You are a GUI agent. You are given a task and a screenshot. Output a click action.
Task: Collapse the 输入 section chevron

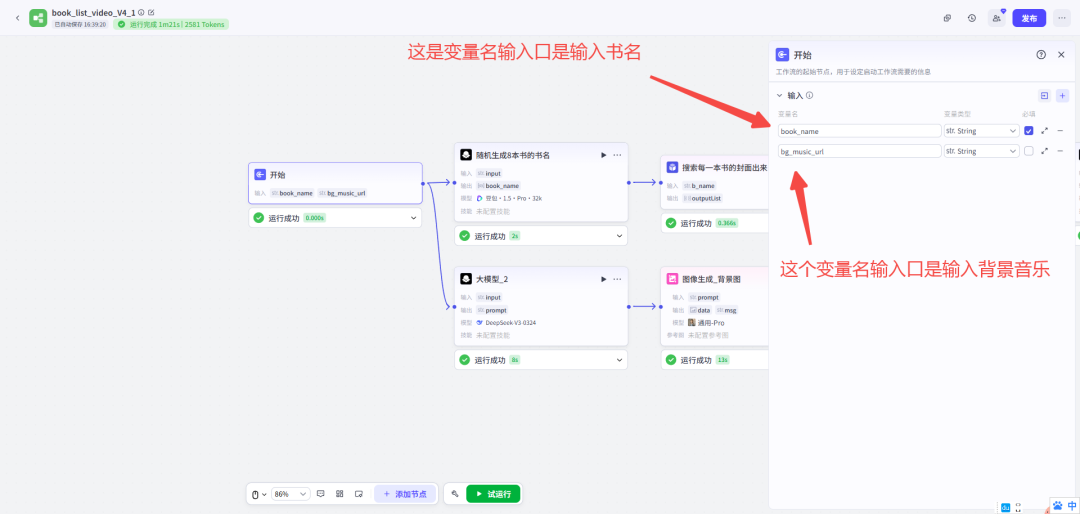click(x=780, y=96)
